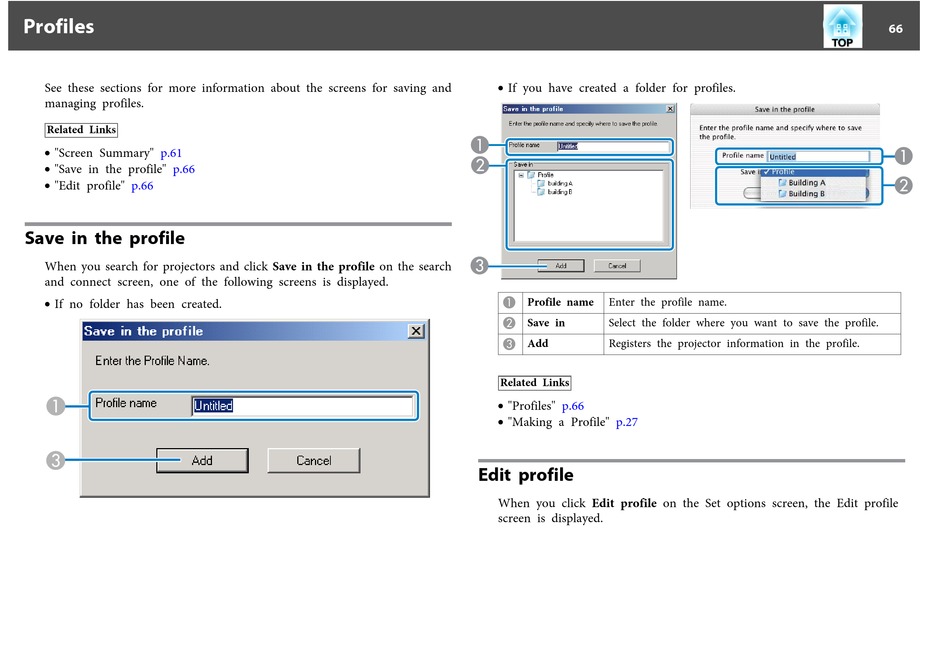The height and width of the screenshot is (660, 950).
Task: Click the "Enter the Profile Name." text in the dialog
Action: 152,361
